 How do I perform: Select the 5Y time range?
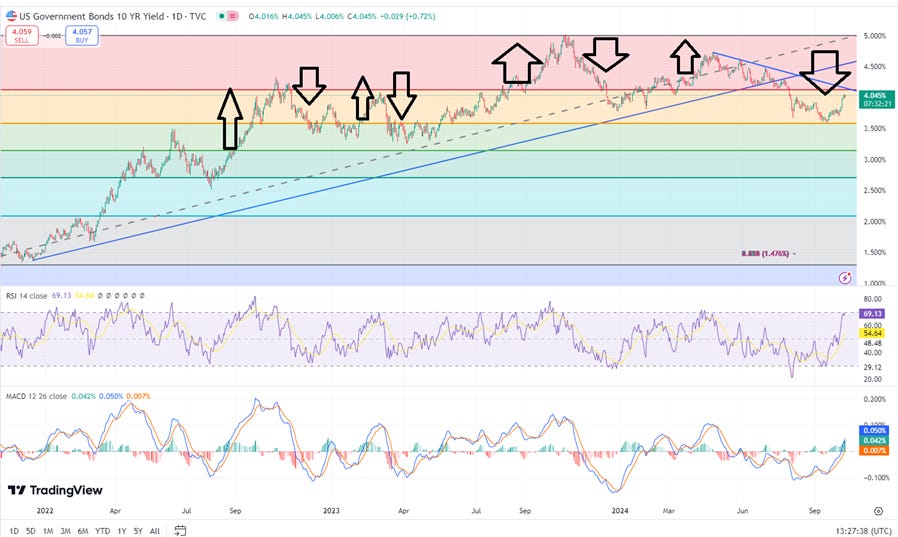(138, 531)
